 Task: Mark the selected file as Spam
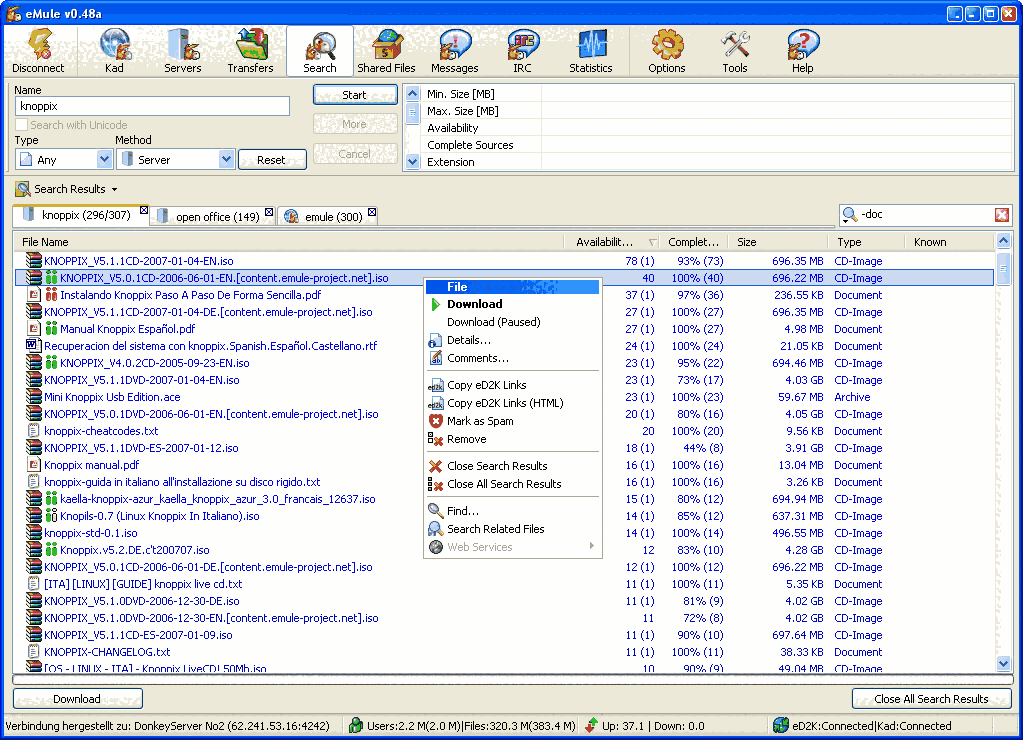(481, 421)
